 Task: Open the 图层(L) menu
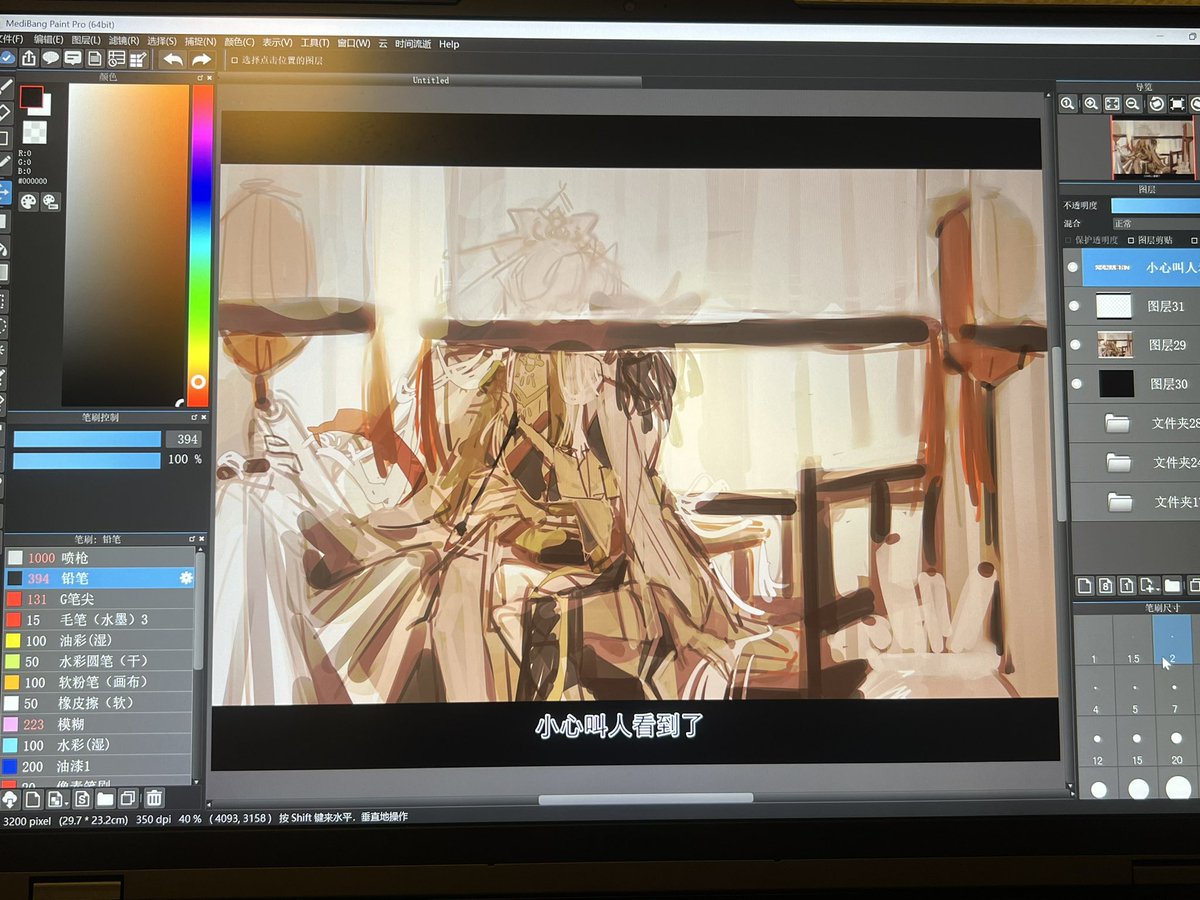(86, 41)
